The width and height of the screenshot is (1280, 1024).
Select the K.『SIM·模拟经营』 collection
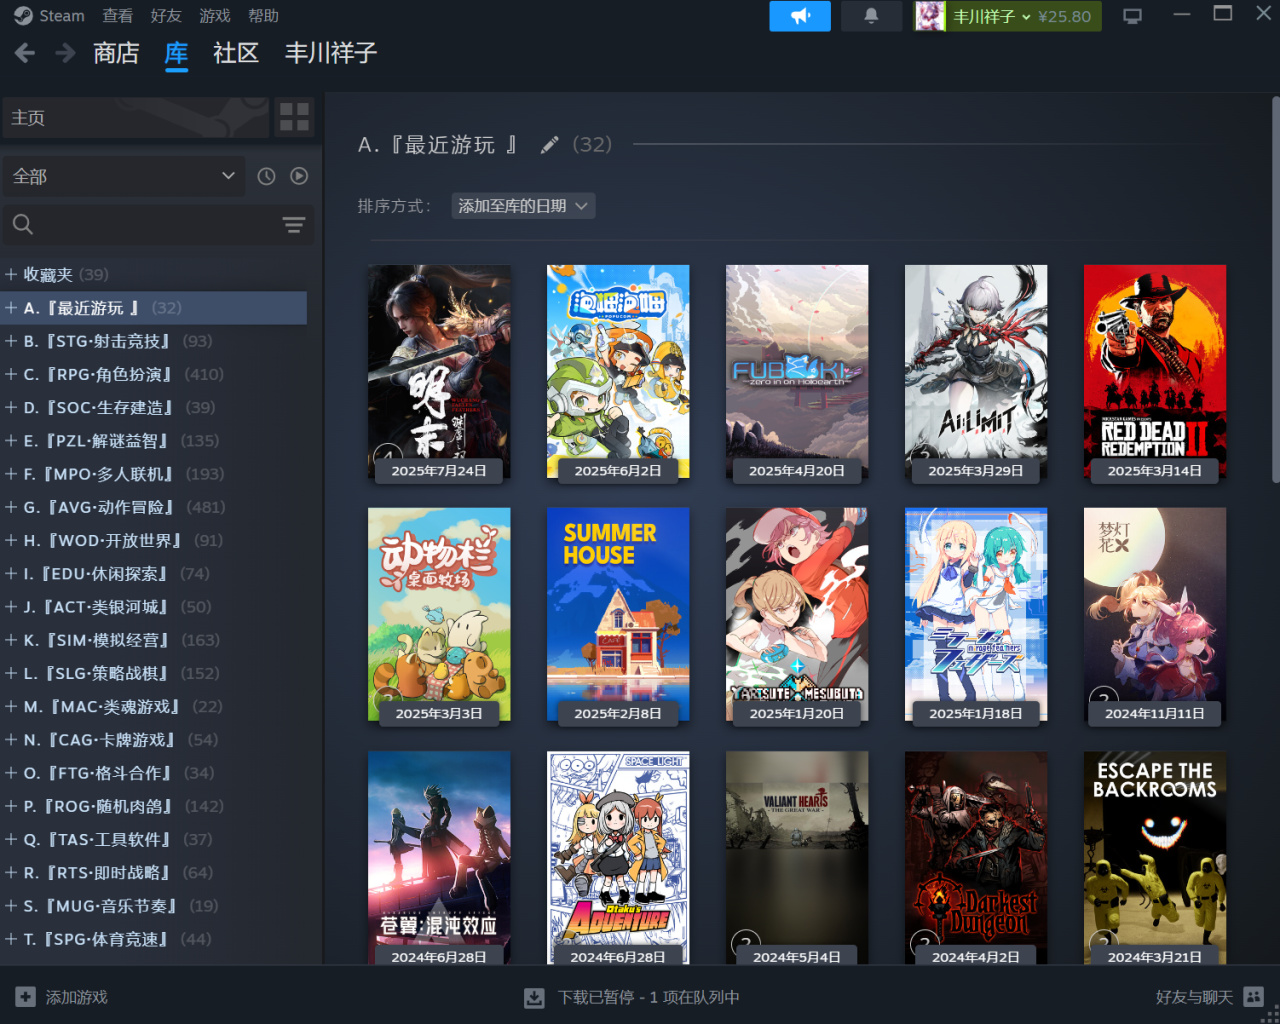(x=154, y=640)
